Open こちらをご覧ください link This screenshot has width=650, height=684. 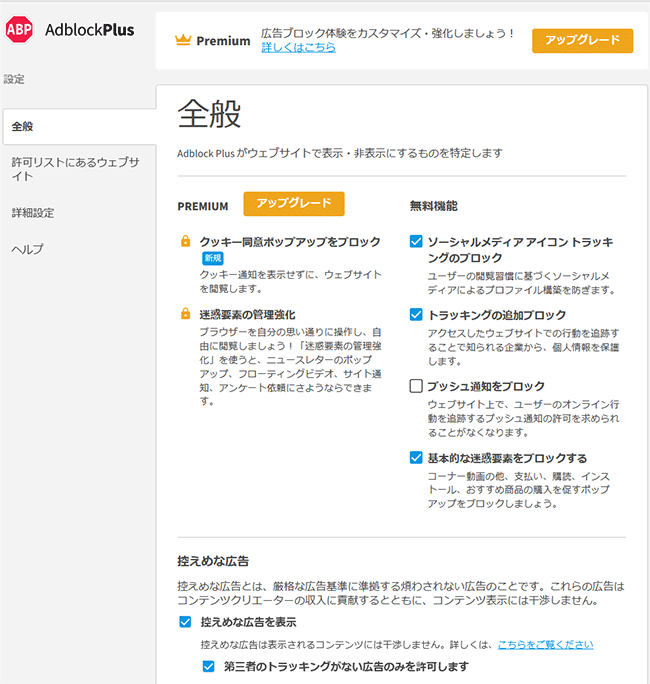(x=545, y=644)
